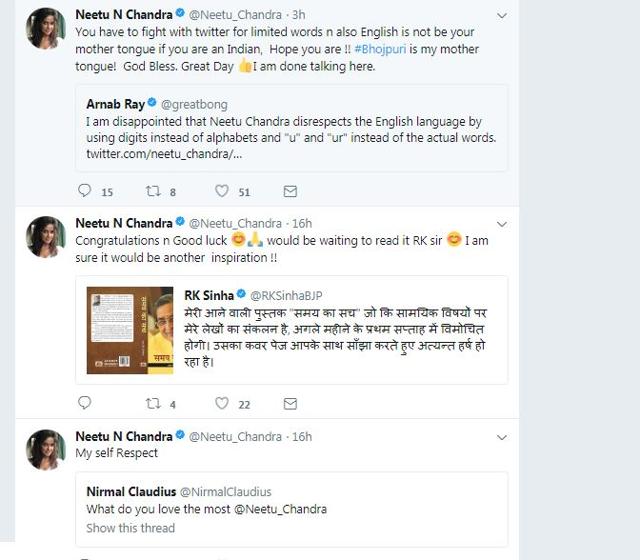Open Arnab Ray's profile name

pyautogui.click(x=115, y=101)
